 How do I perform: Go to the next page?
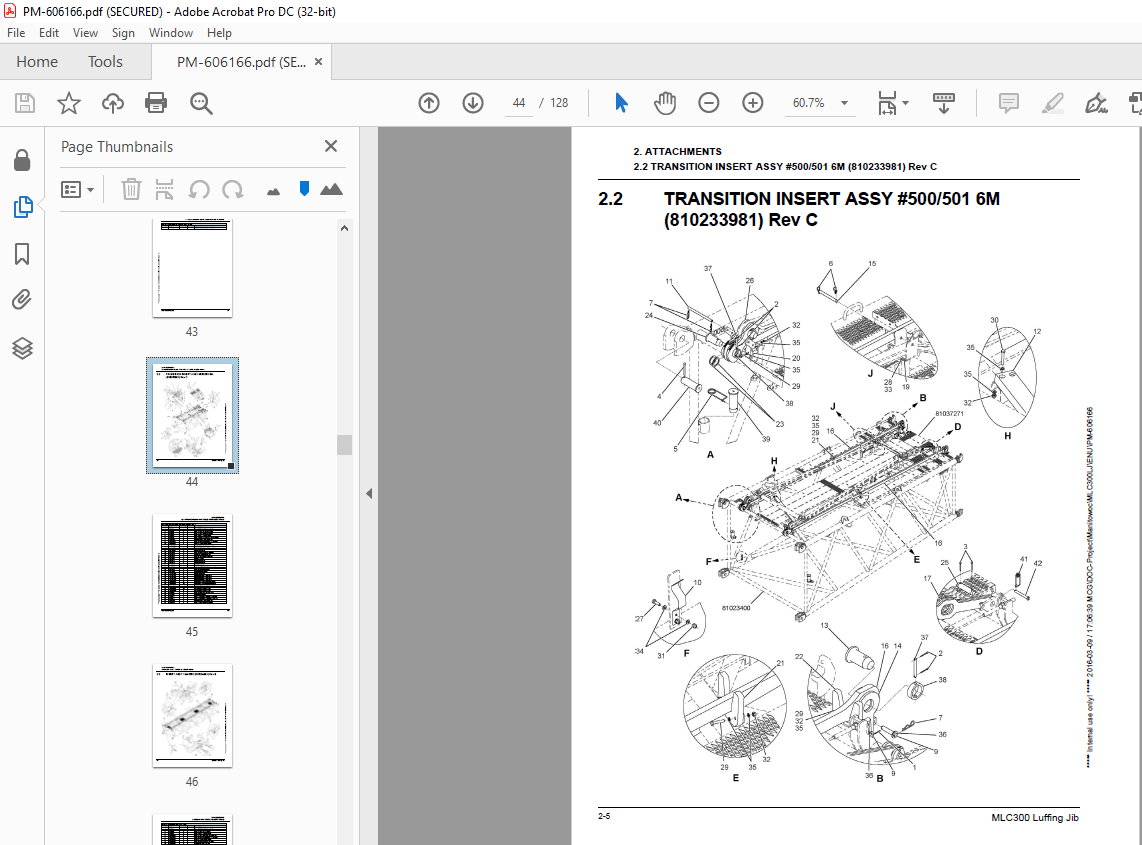point(473,103)
